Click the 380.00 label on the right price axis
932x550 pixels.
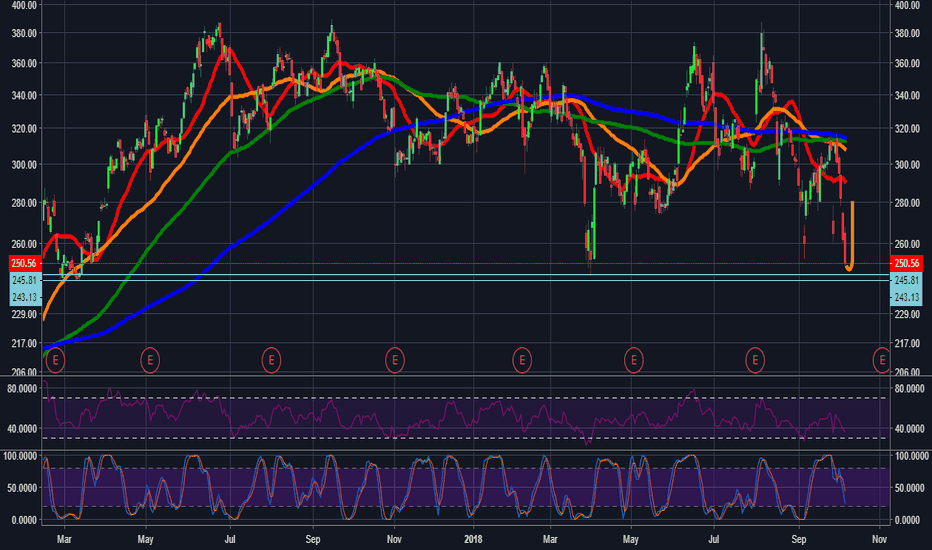907,33
